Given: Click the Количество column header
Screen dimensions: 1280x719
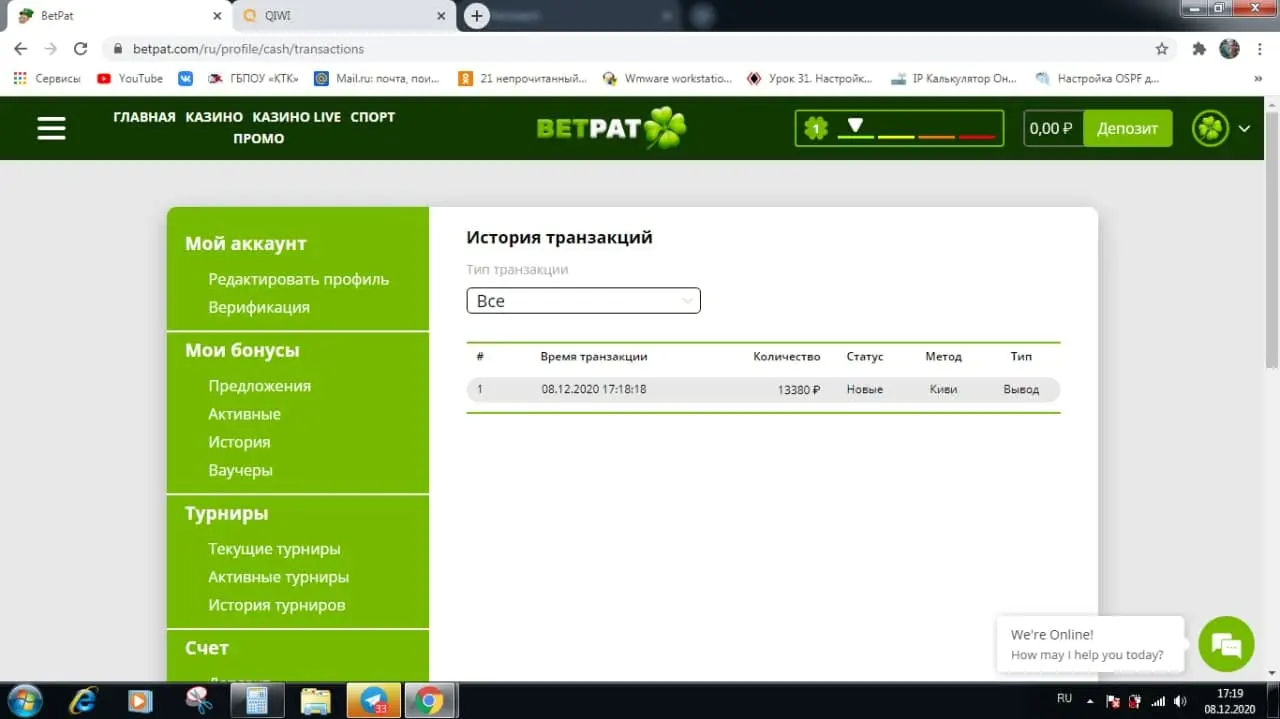Looking at the screenshot, I should click(787, 356).
